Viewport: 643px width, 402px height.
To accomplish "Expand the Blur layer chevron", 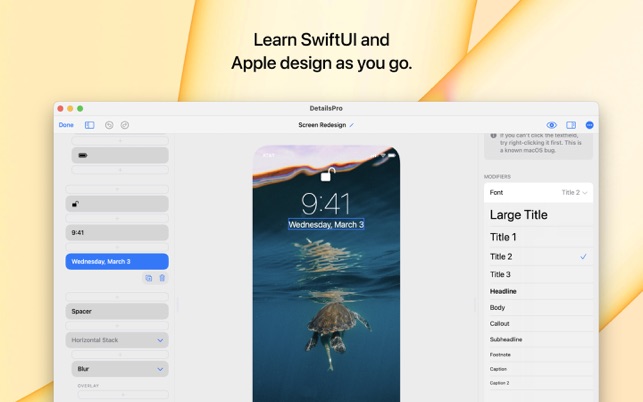I will click(160, 369).
